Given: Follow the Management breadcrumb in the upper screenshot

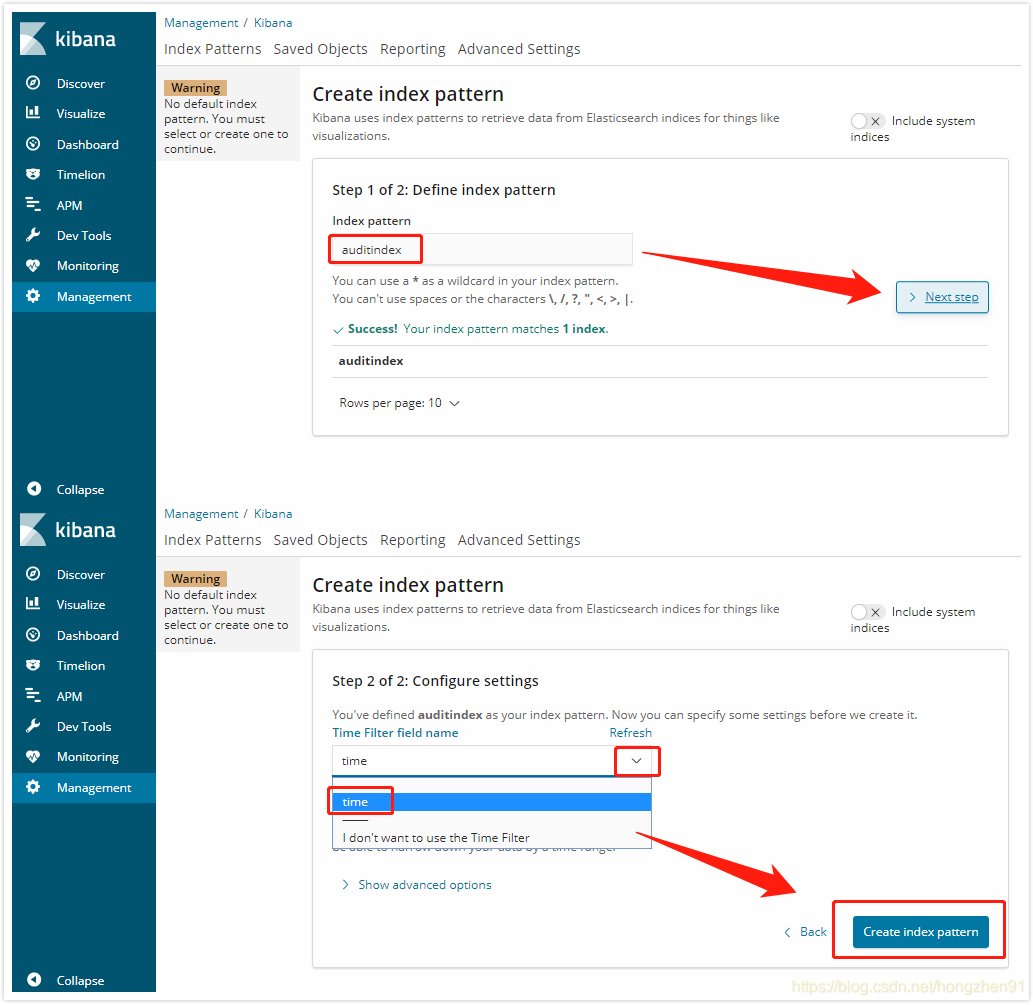Looking at the screenshot, I should click(201, 22).
